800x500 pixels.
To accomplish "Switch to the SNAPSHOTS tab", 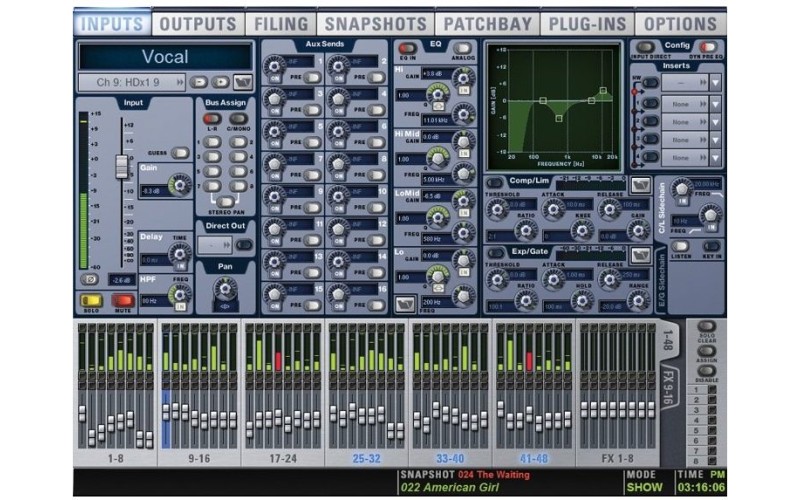I will click(376, 24).
